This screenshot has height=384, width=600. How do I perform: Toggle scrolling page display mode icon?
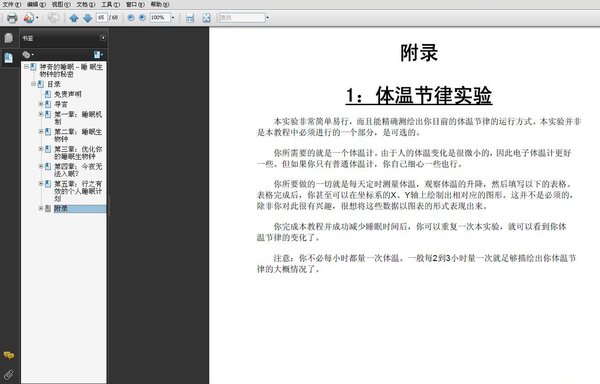click(190, 18)
